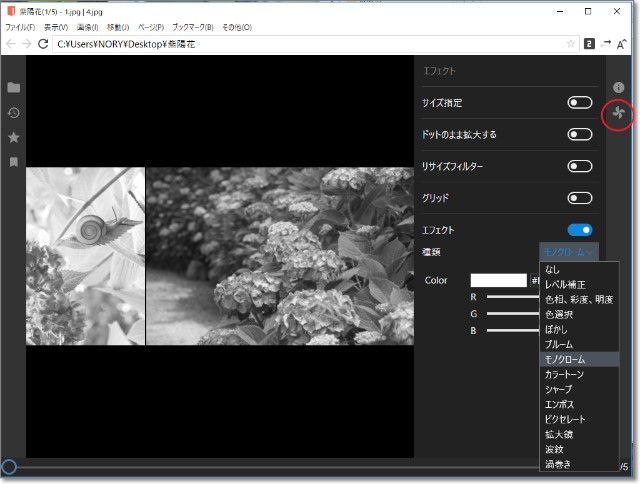Open the ブックマーク(B) menu

192,27
